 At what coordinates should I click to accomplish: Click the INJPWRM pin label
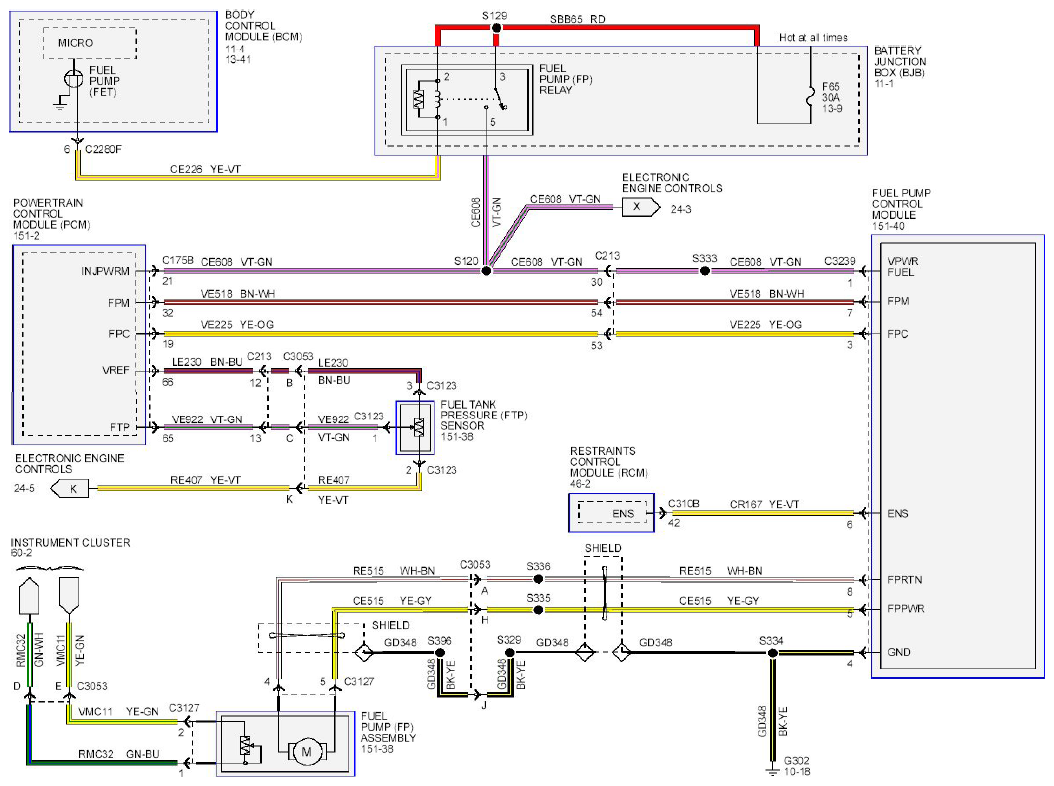coord(106,272)
